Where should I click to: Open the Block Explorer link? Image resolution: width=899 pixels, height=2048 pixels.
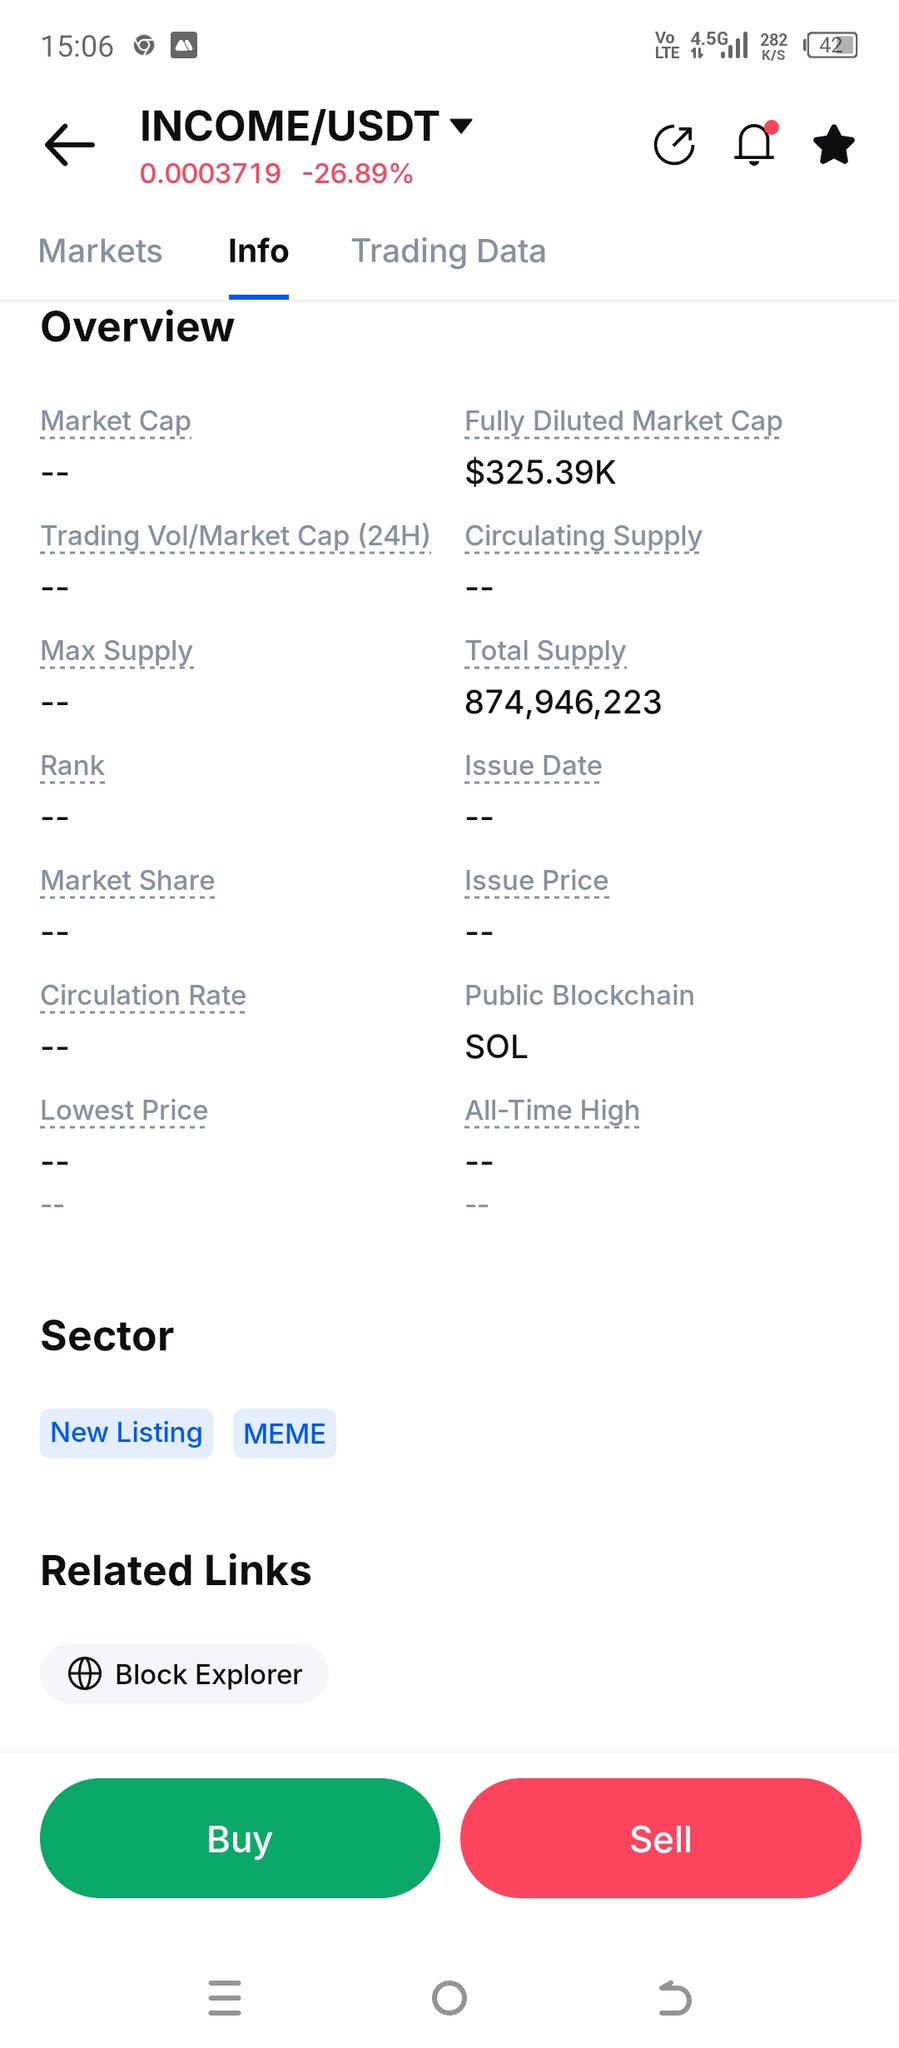point(208,1674)
